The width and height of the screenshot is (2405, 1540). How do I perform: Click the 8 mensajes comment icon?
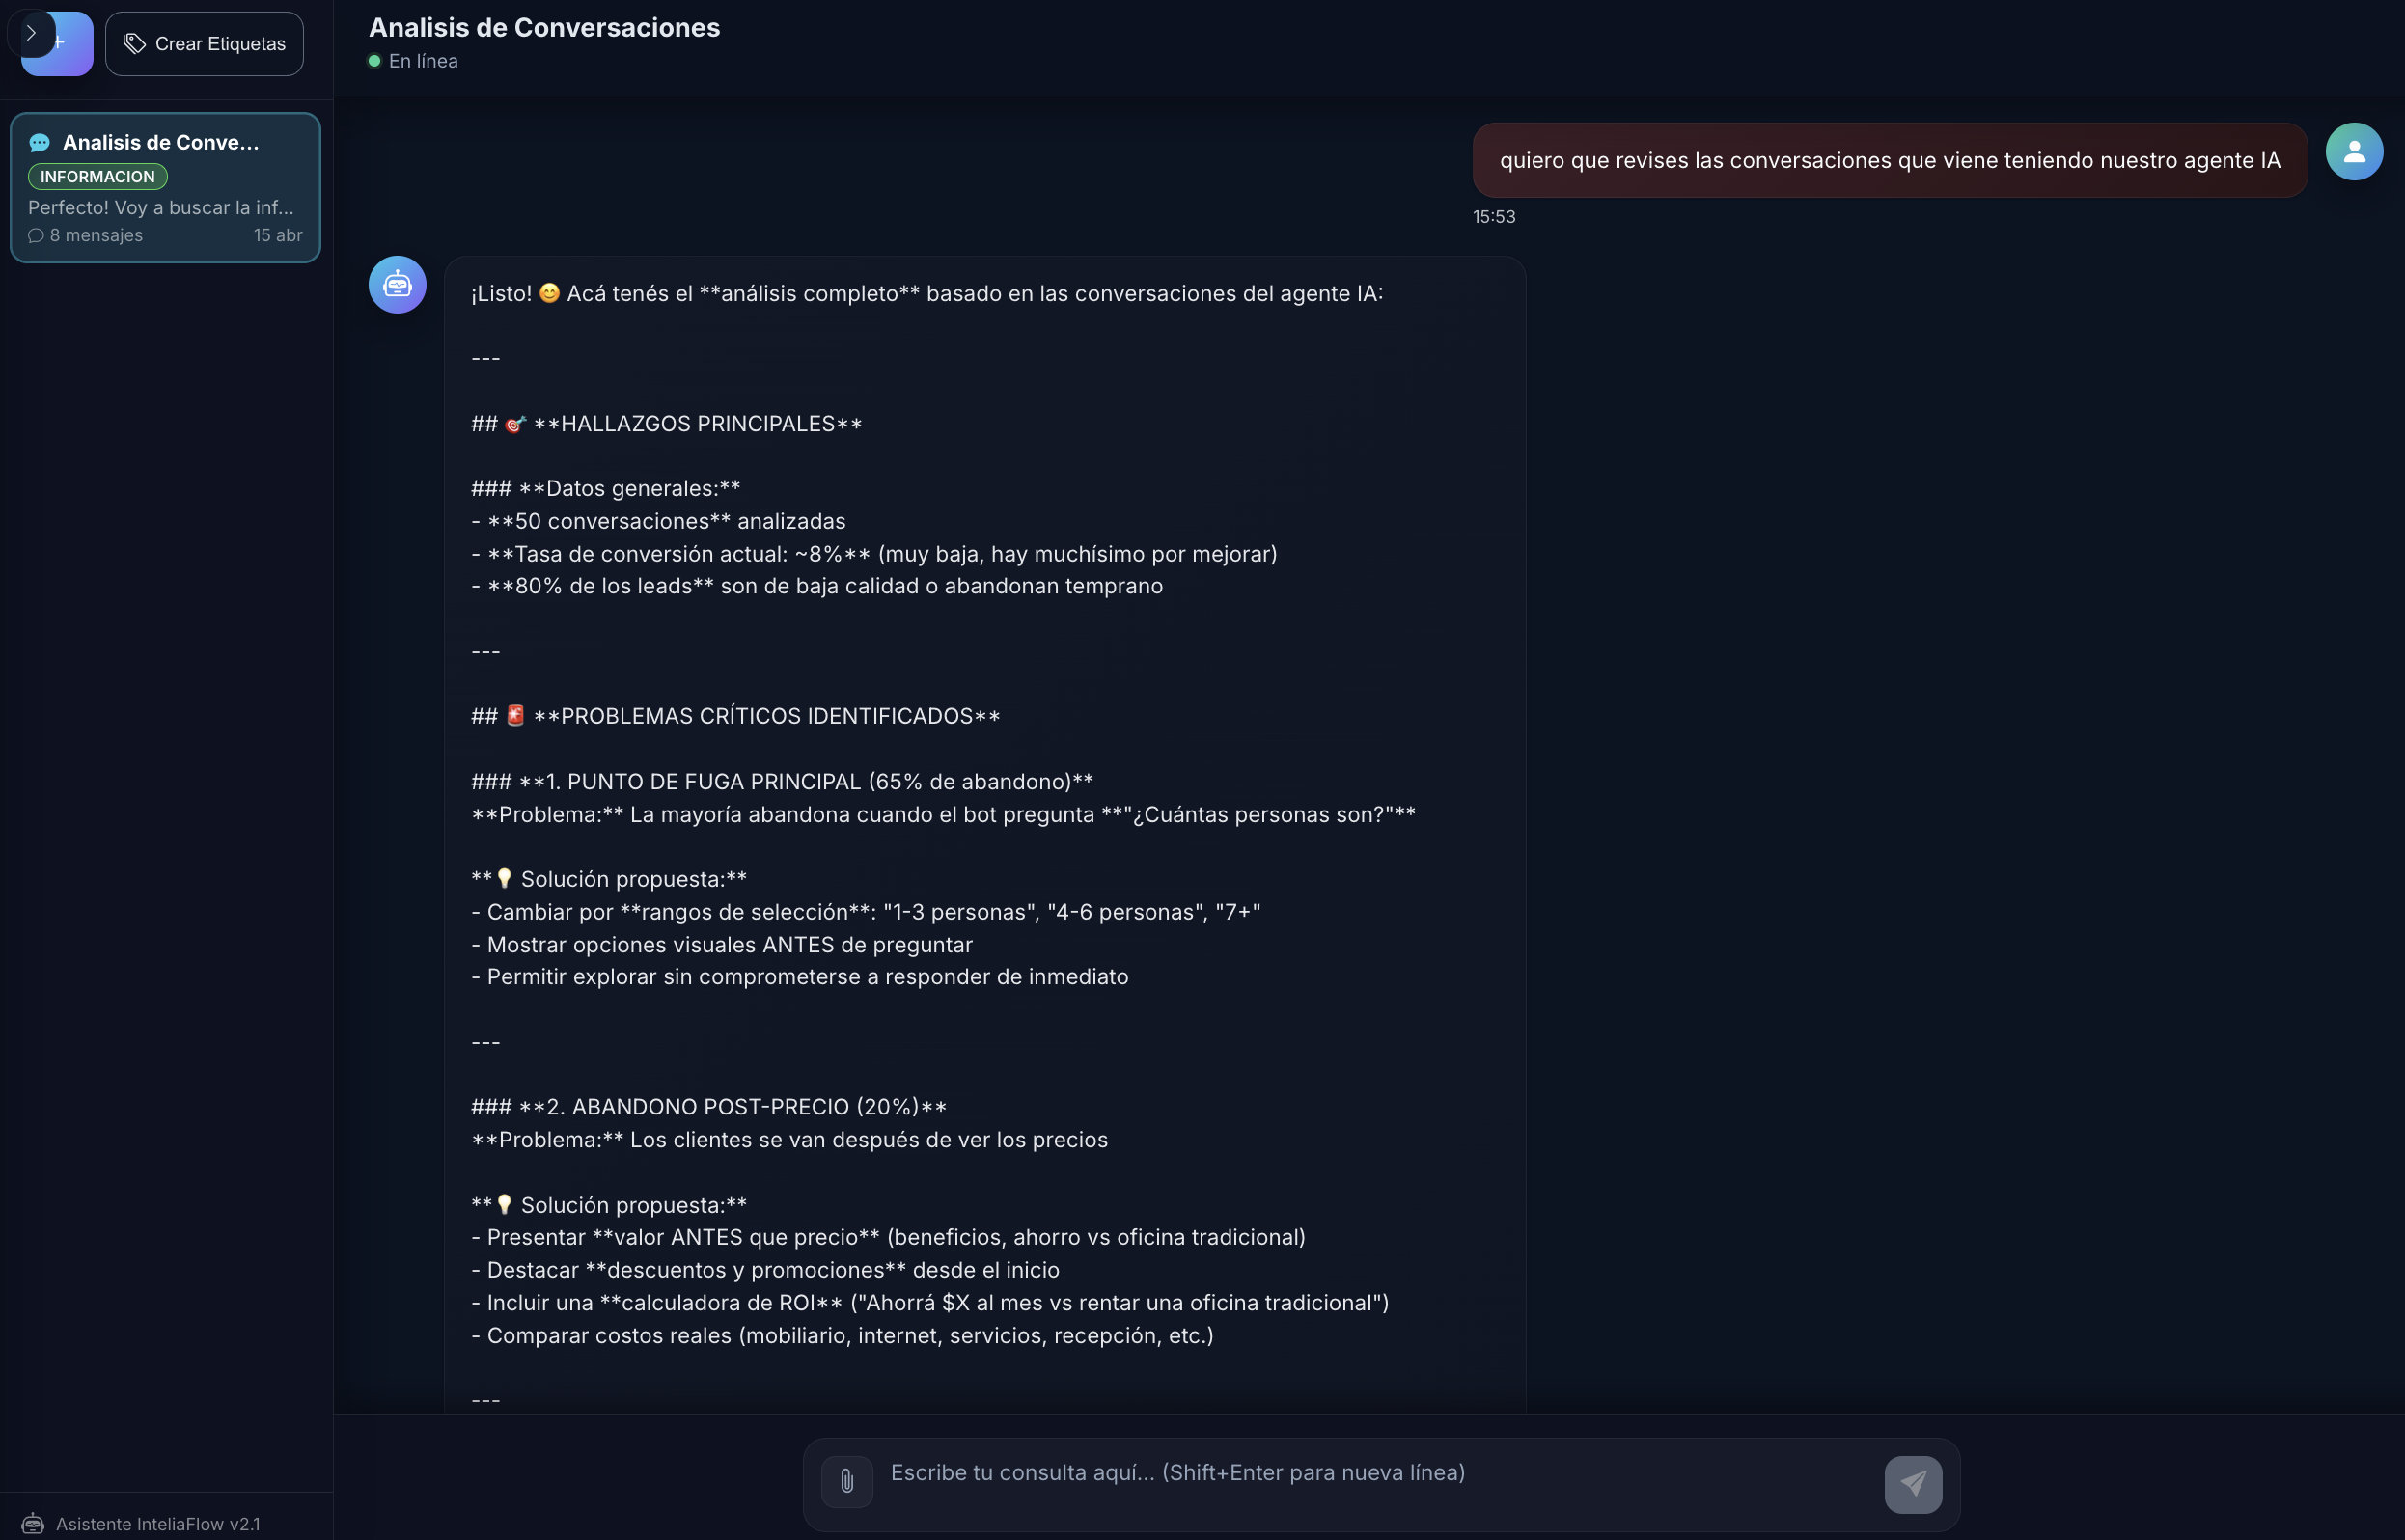point(36,236)
